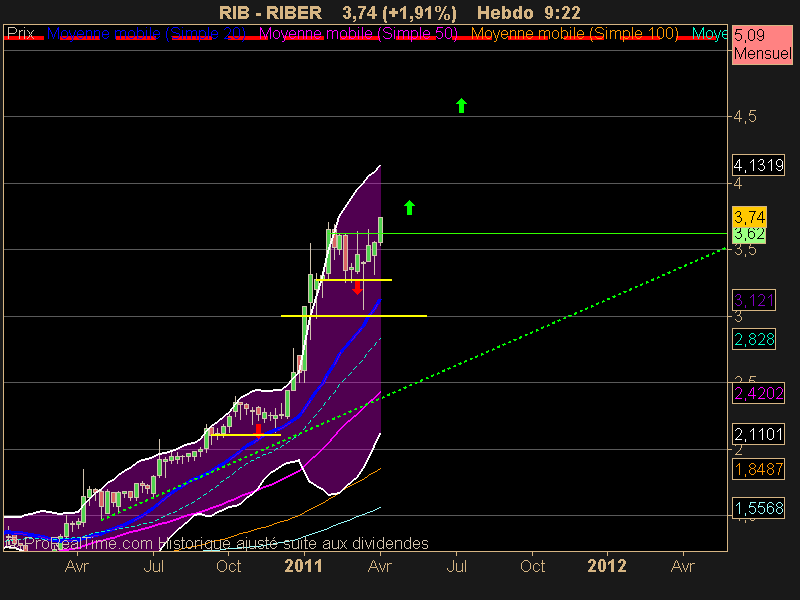Select the green 3,62 level label
The height and width of the screenshot is (600, 800).
pos(749,234)
